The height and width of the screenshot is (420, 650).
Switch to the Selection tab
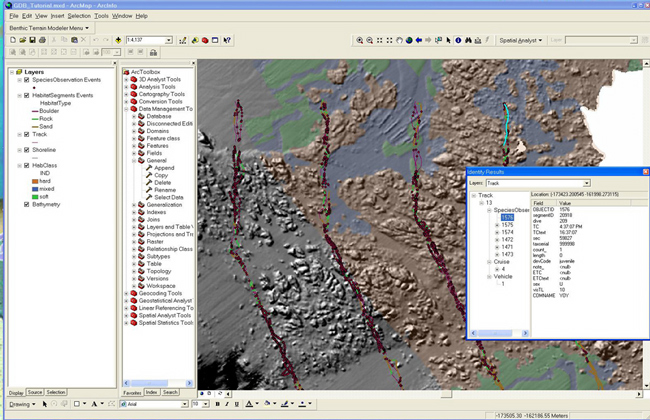(56, 392)
